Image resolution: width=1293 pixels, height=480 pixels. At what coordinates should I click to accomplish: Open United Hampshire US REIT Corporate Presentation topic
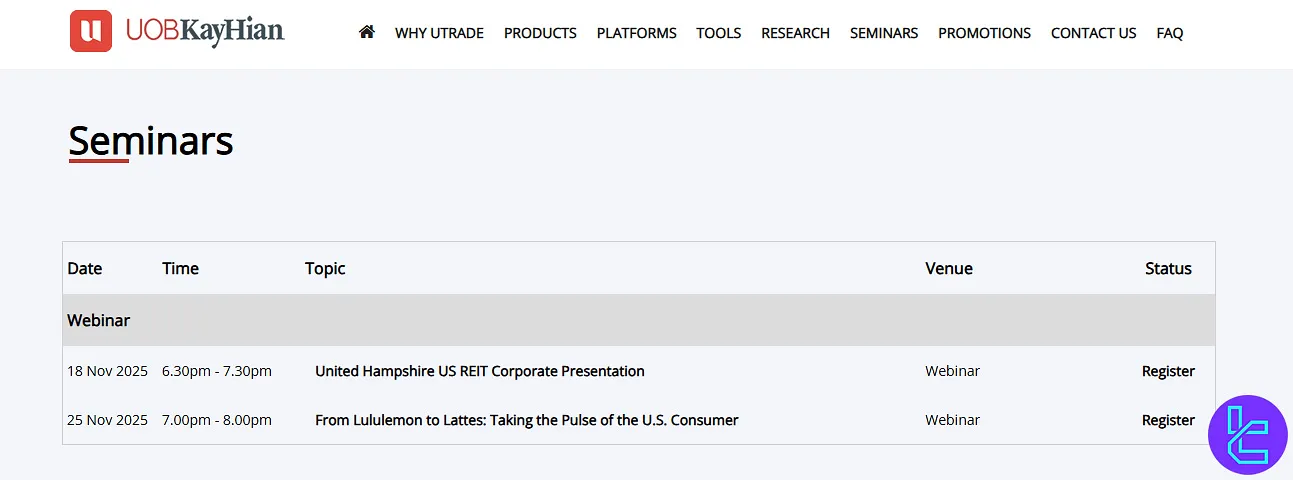(479, 371)
